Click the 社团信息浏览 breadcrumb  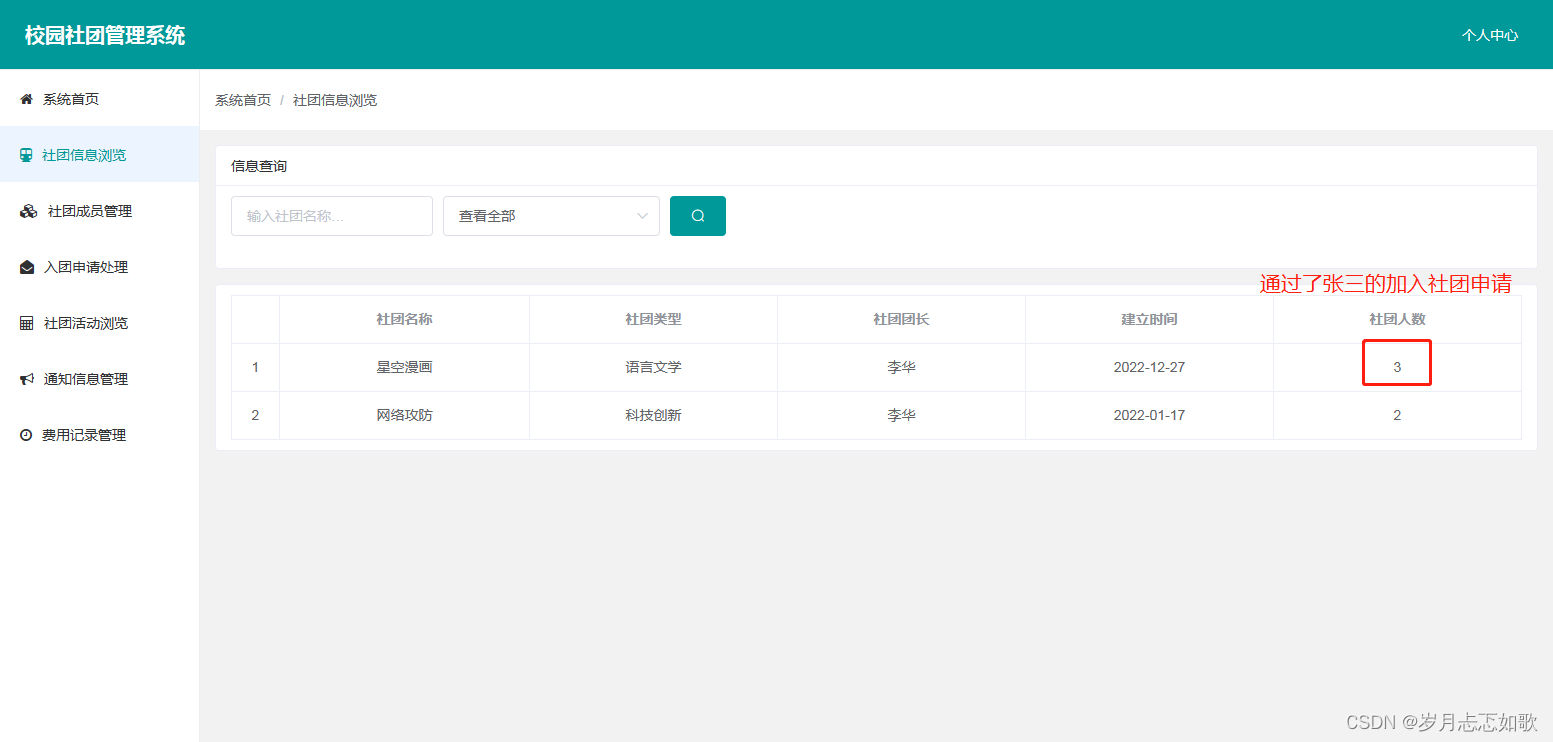point(335,100)
